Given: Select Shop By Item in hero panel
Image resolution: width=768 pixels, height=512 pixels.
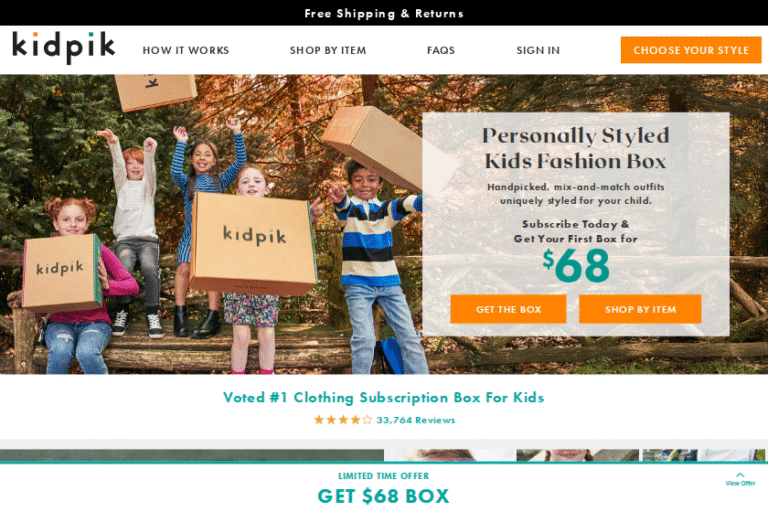Looking at the screenshot, I should pyautogui.click(x=640, y=309).
